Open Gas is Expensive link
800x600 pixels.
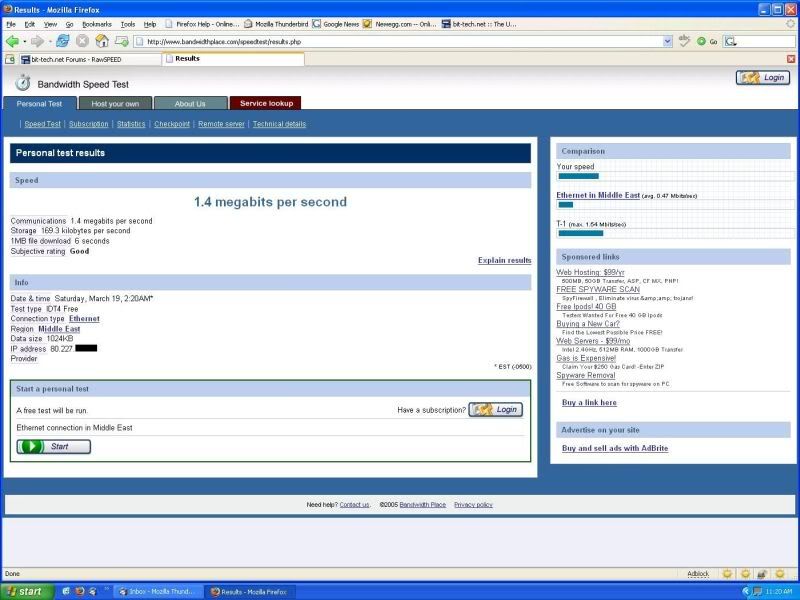tap(586, 358)
